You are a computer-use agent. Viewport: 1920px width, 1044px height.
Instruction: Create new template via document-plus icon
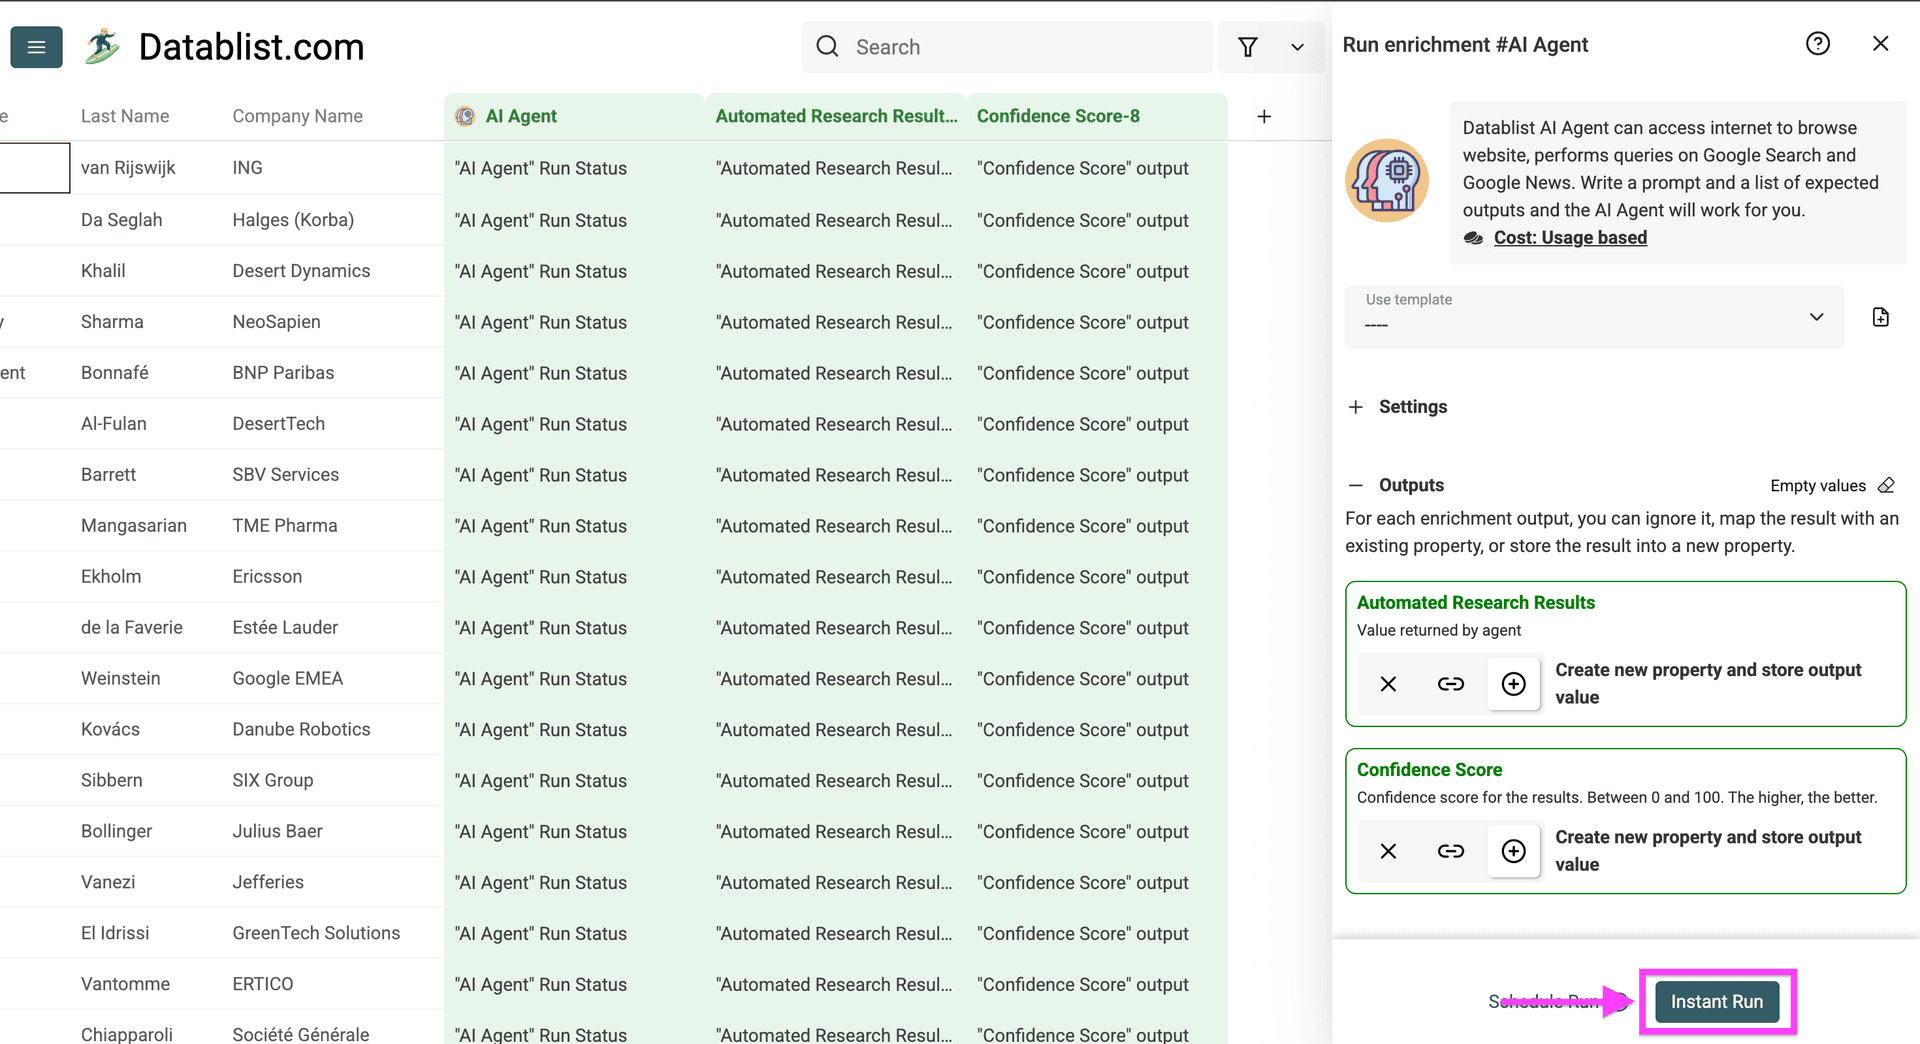(x=1881, y=316)
